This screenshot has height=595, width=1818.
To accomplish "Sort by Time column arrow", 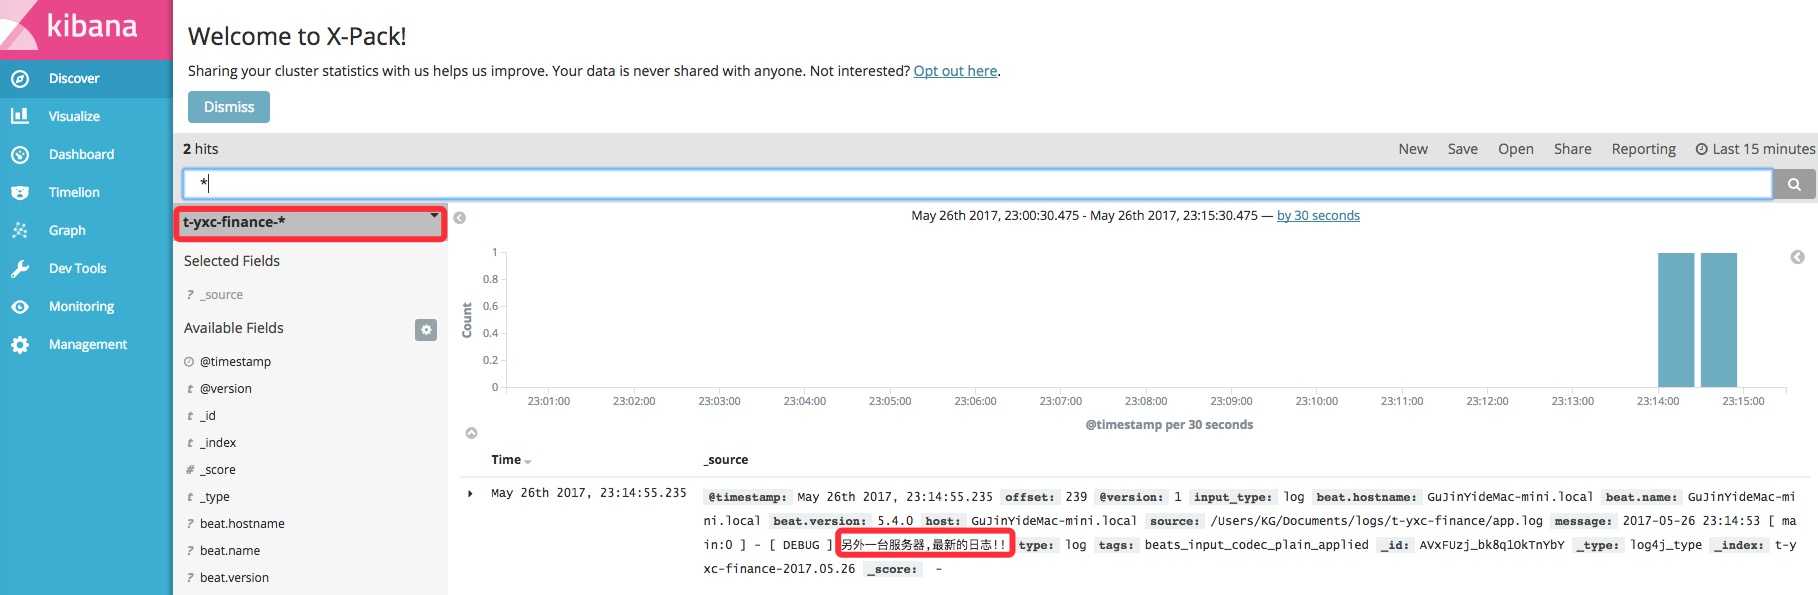I will click(x=528, y=461).
